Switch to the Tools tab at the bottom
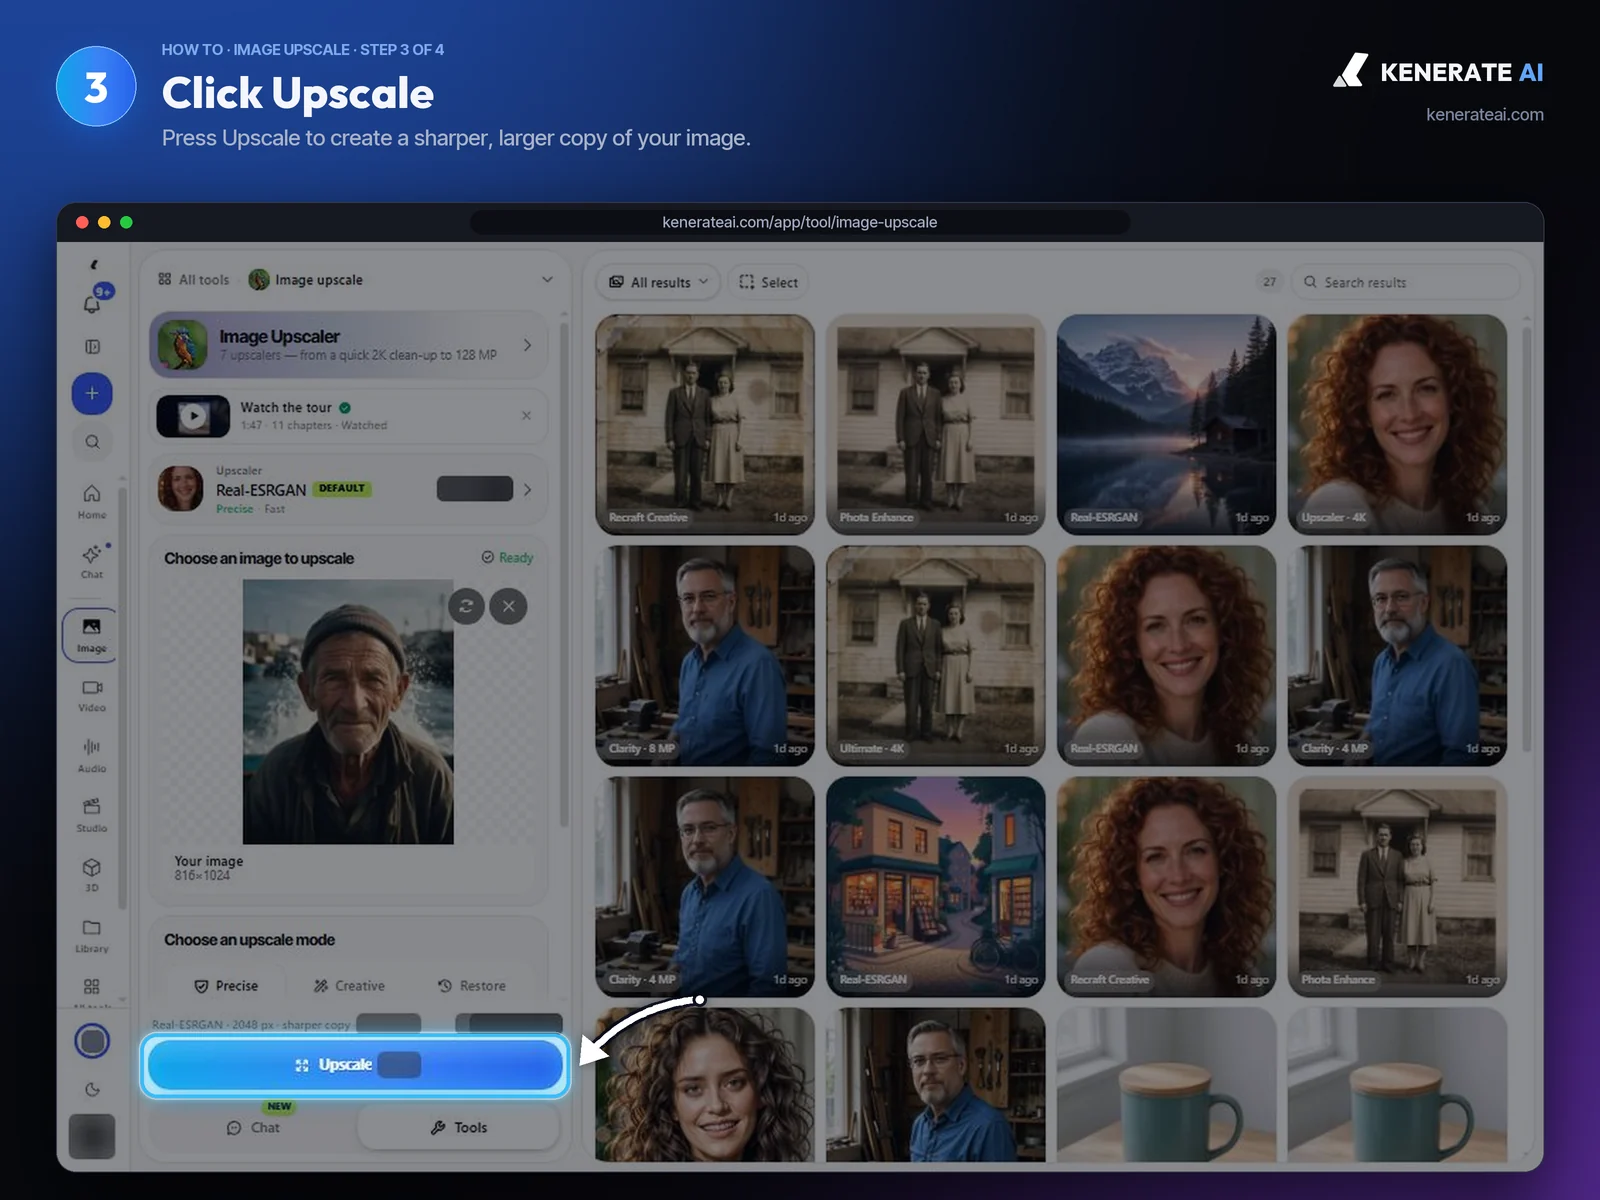 tap(459, 1127)
